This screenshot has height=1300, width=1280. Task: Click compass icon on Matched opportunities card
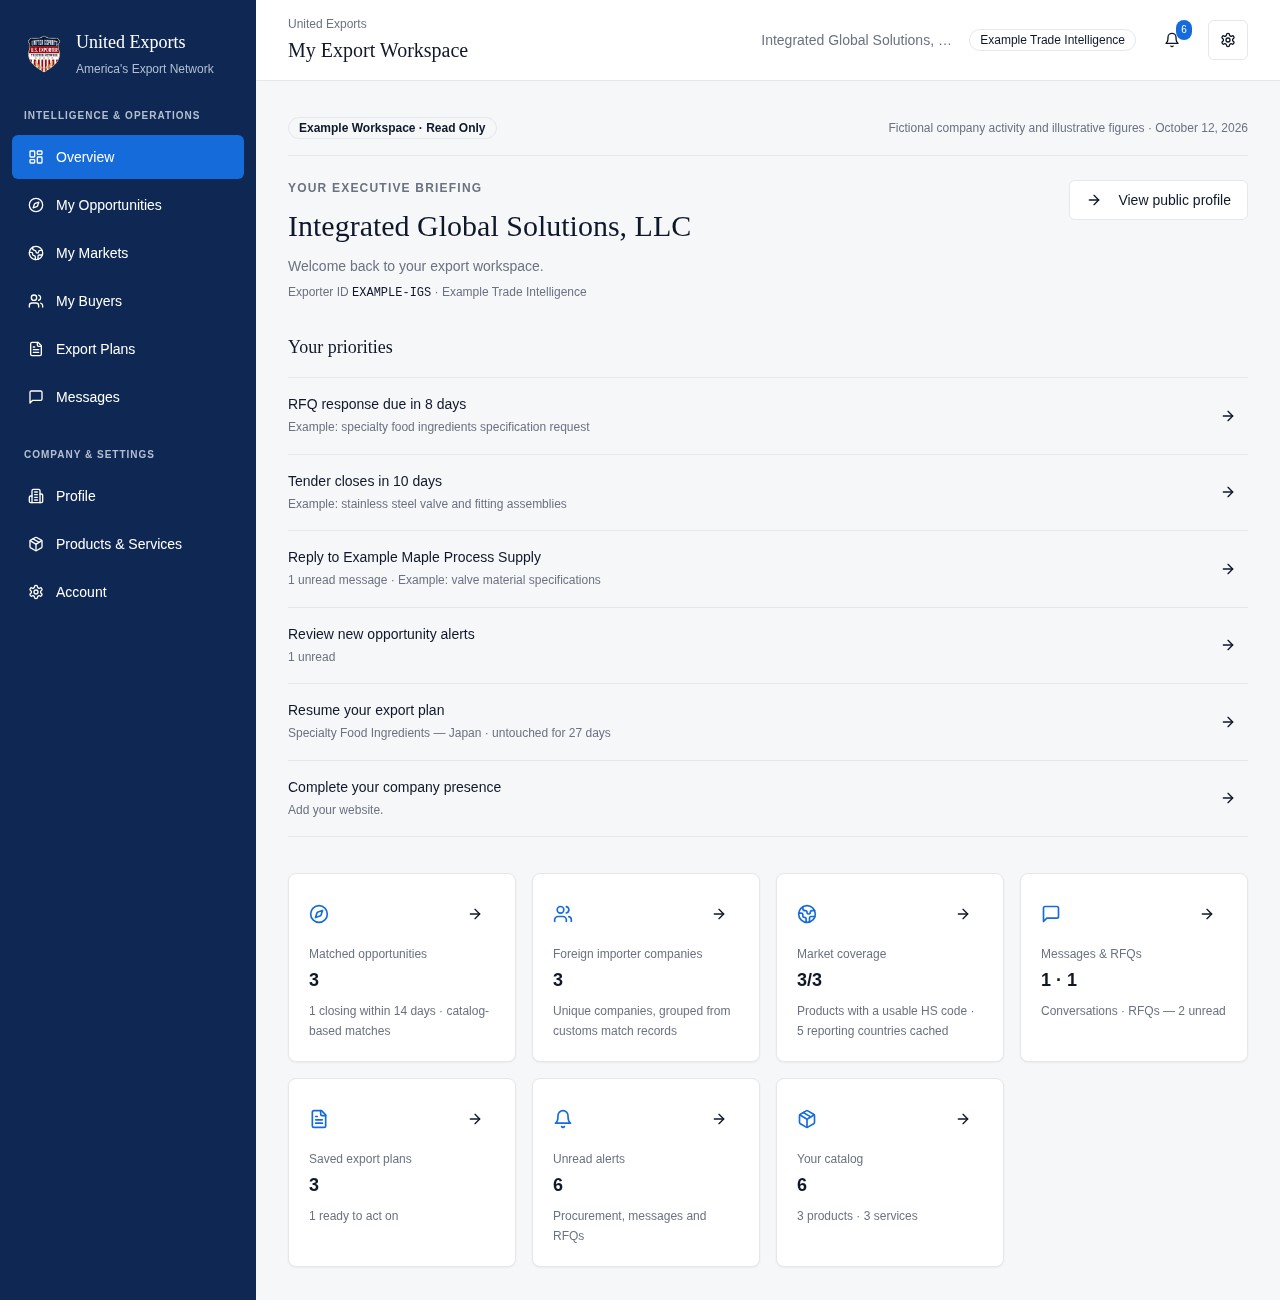[x=319, y=914]
